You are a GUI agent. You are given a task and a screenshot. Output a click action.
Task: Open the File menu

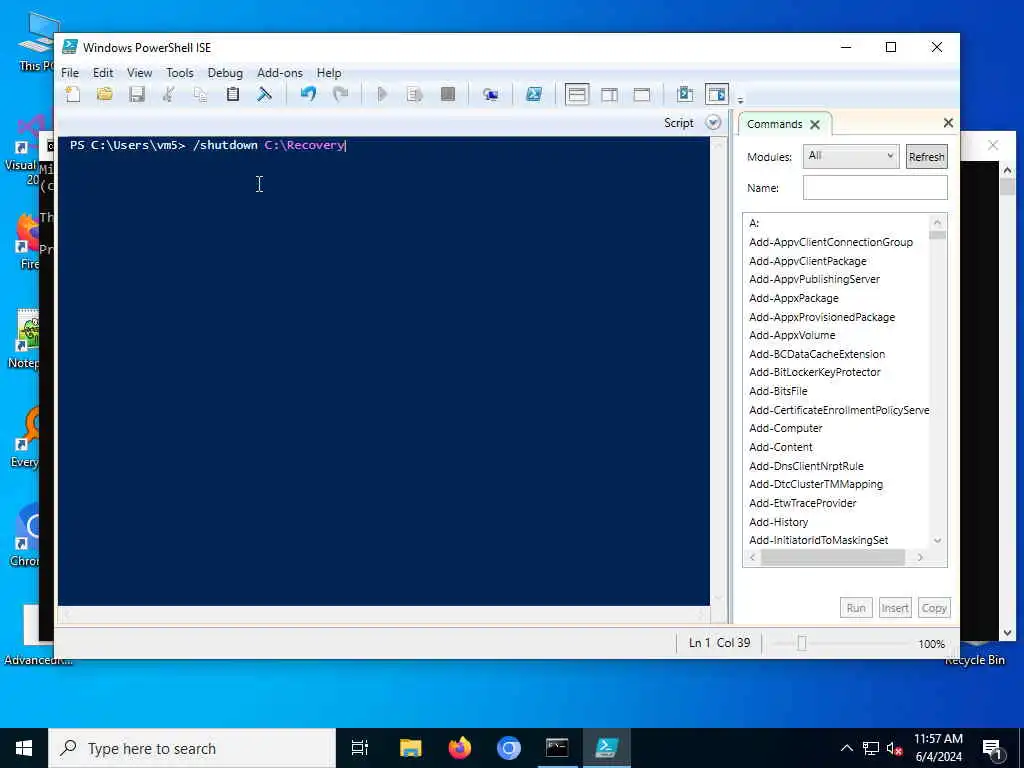(x=70, y=72)
